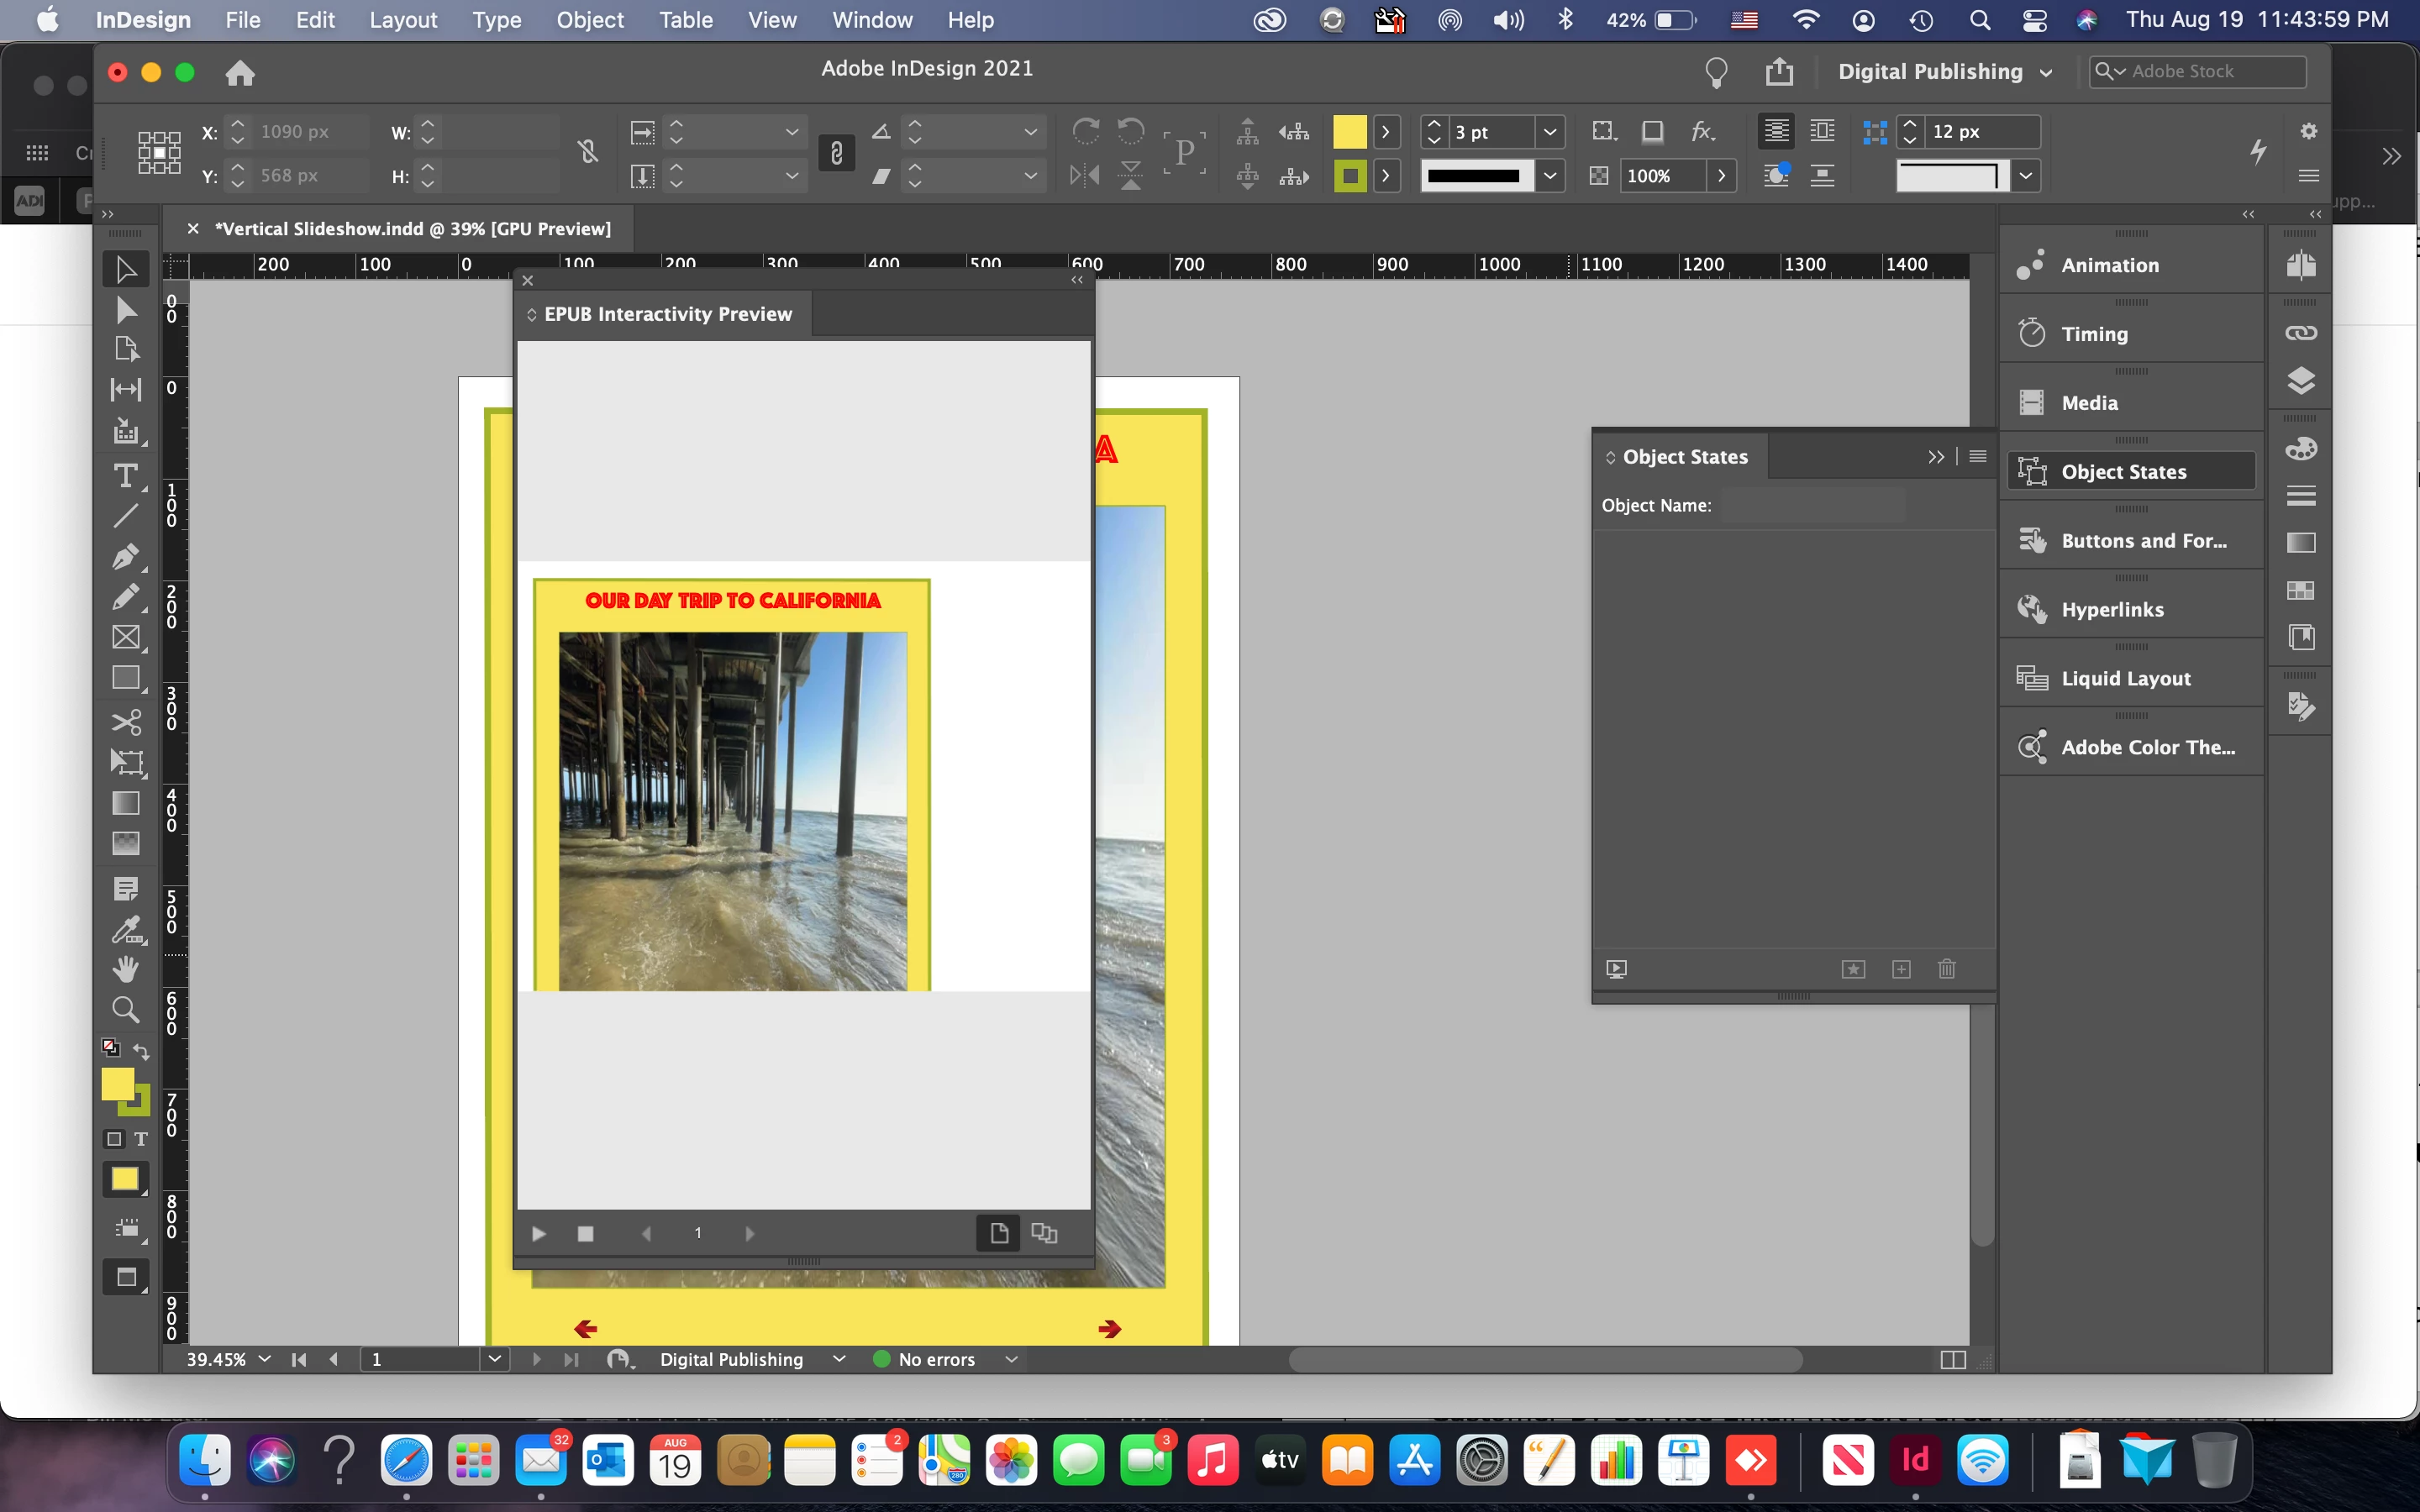
Task: Select the Zoom tool
Action: (125, 1009)
